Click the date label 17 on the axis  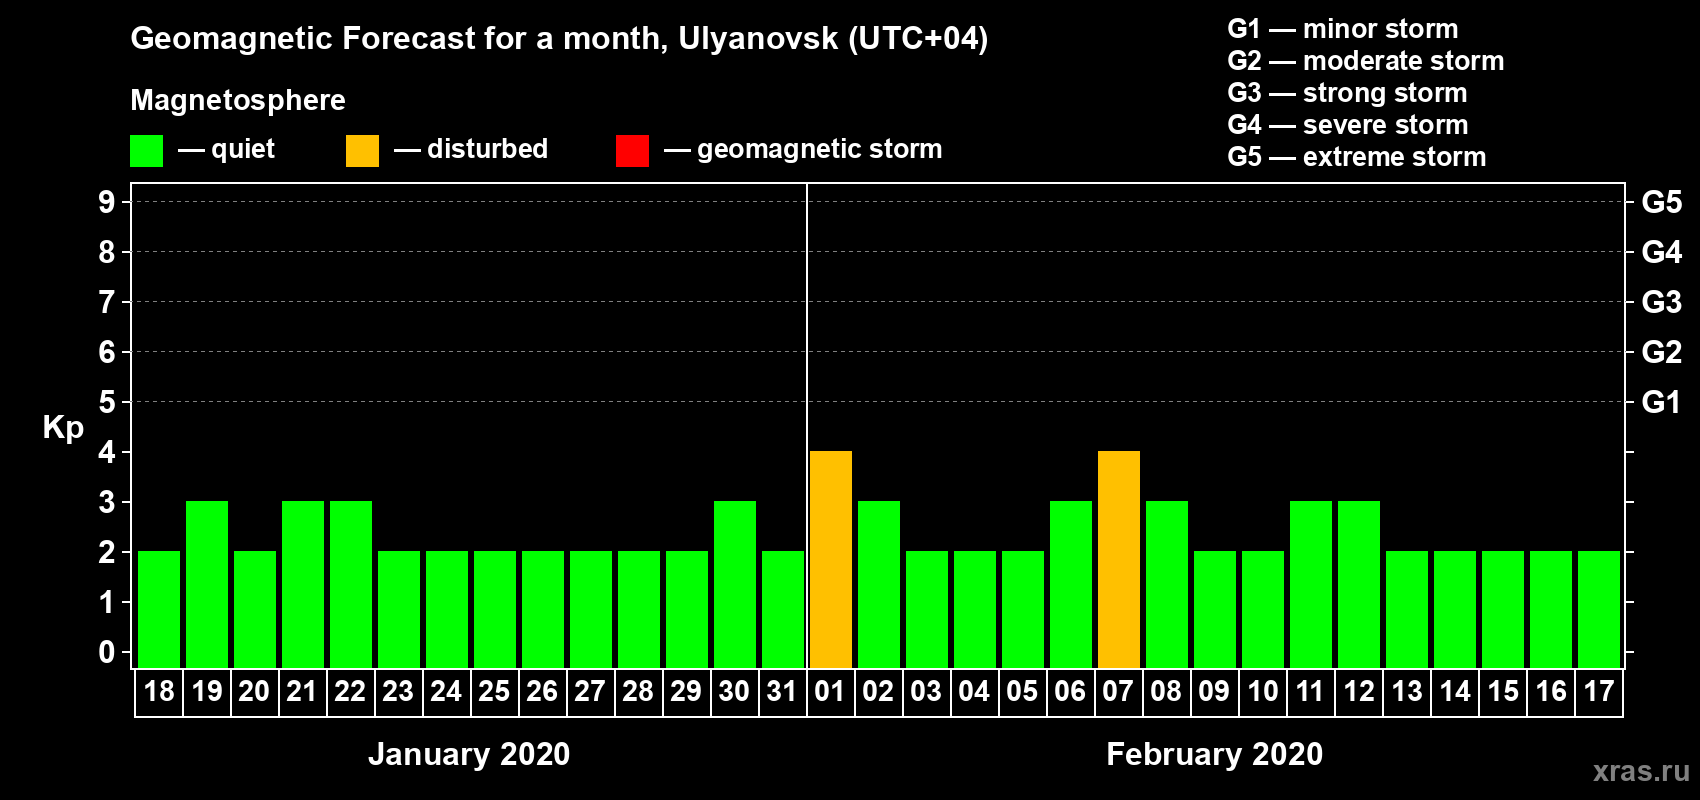point(1598,692)
